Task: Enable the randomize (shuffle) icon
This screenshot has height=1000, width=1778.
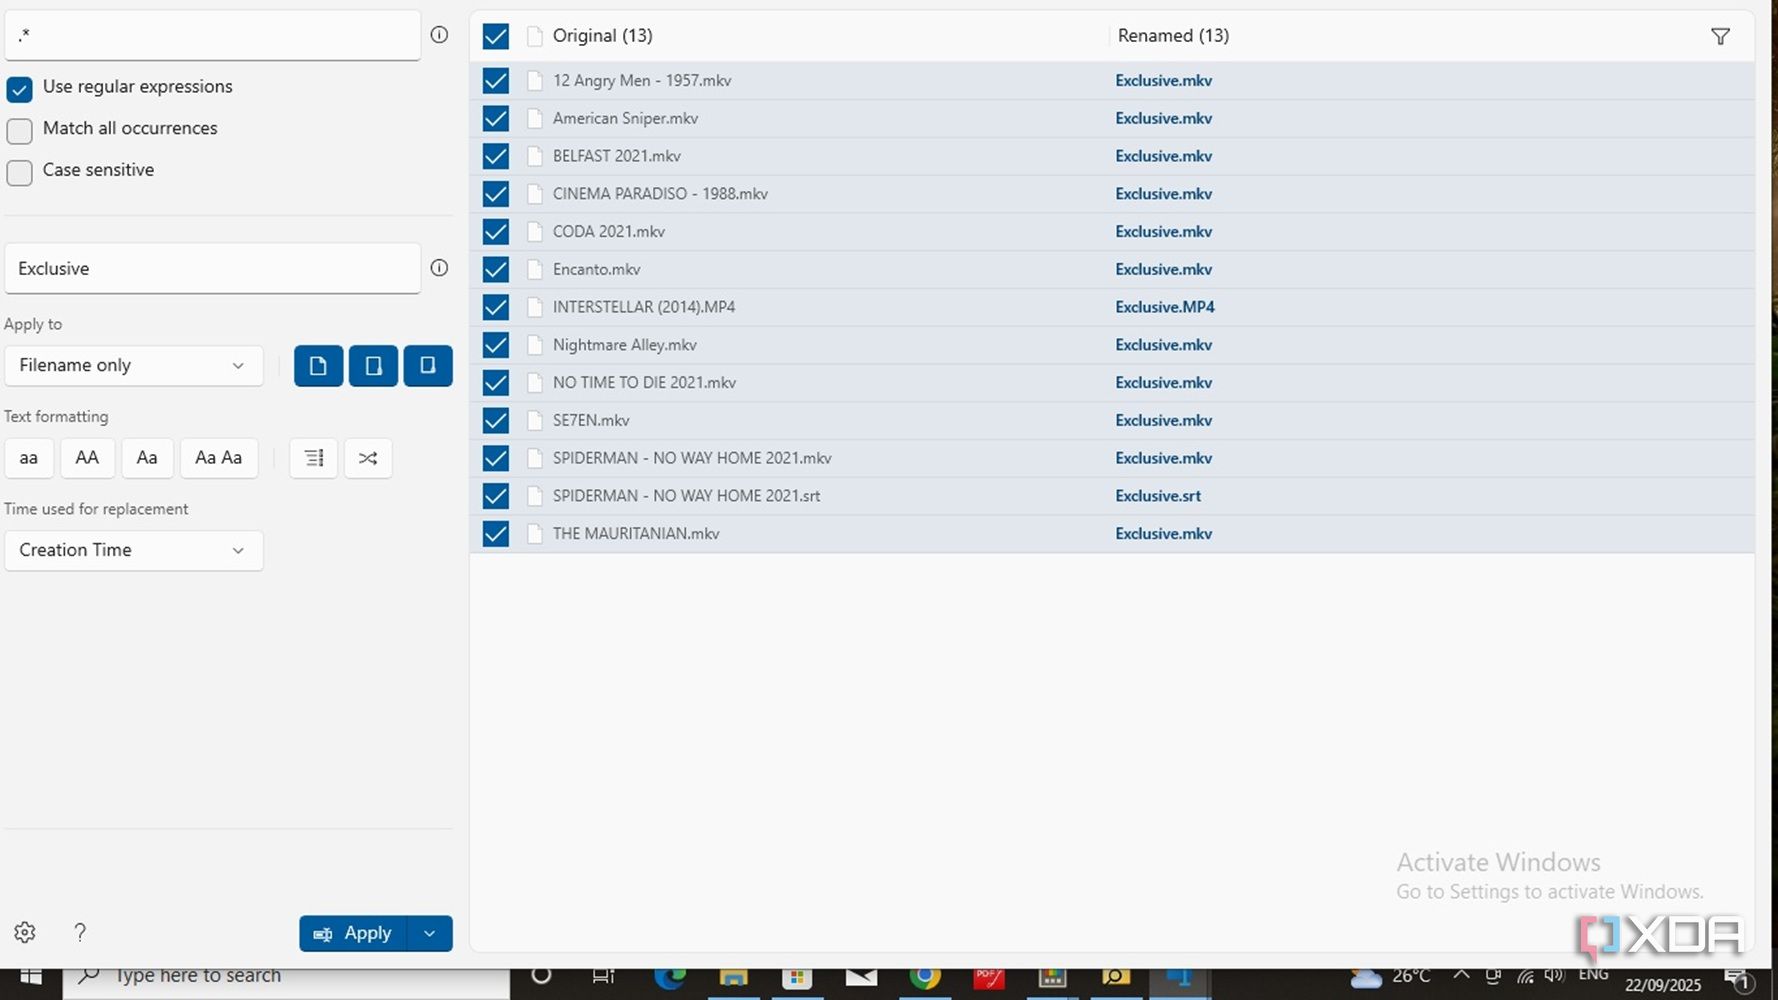Action: (368, 458)
